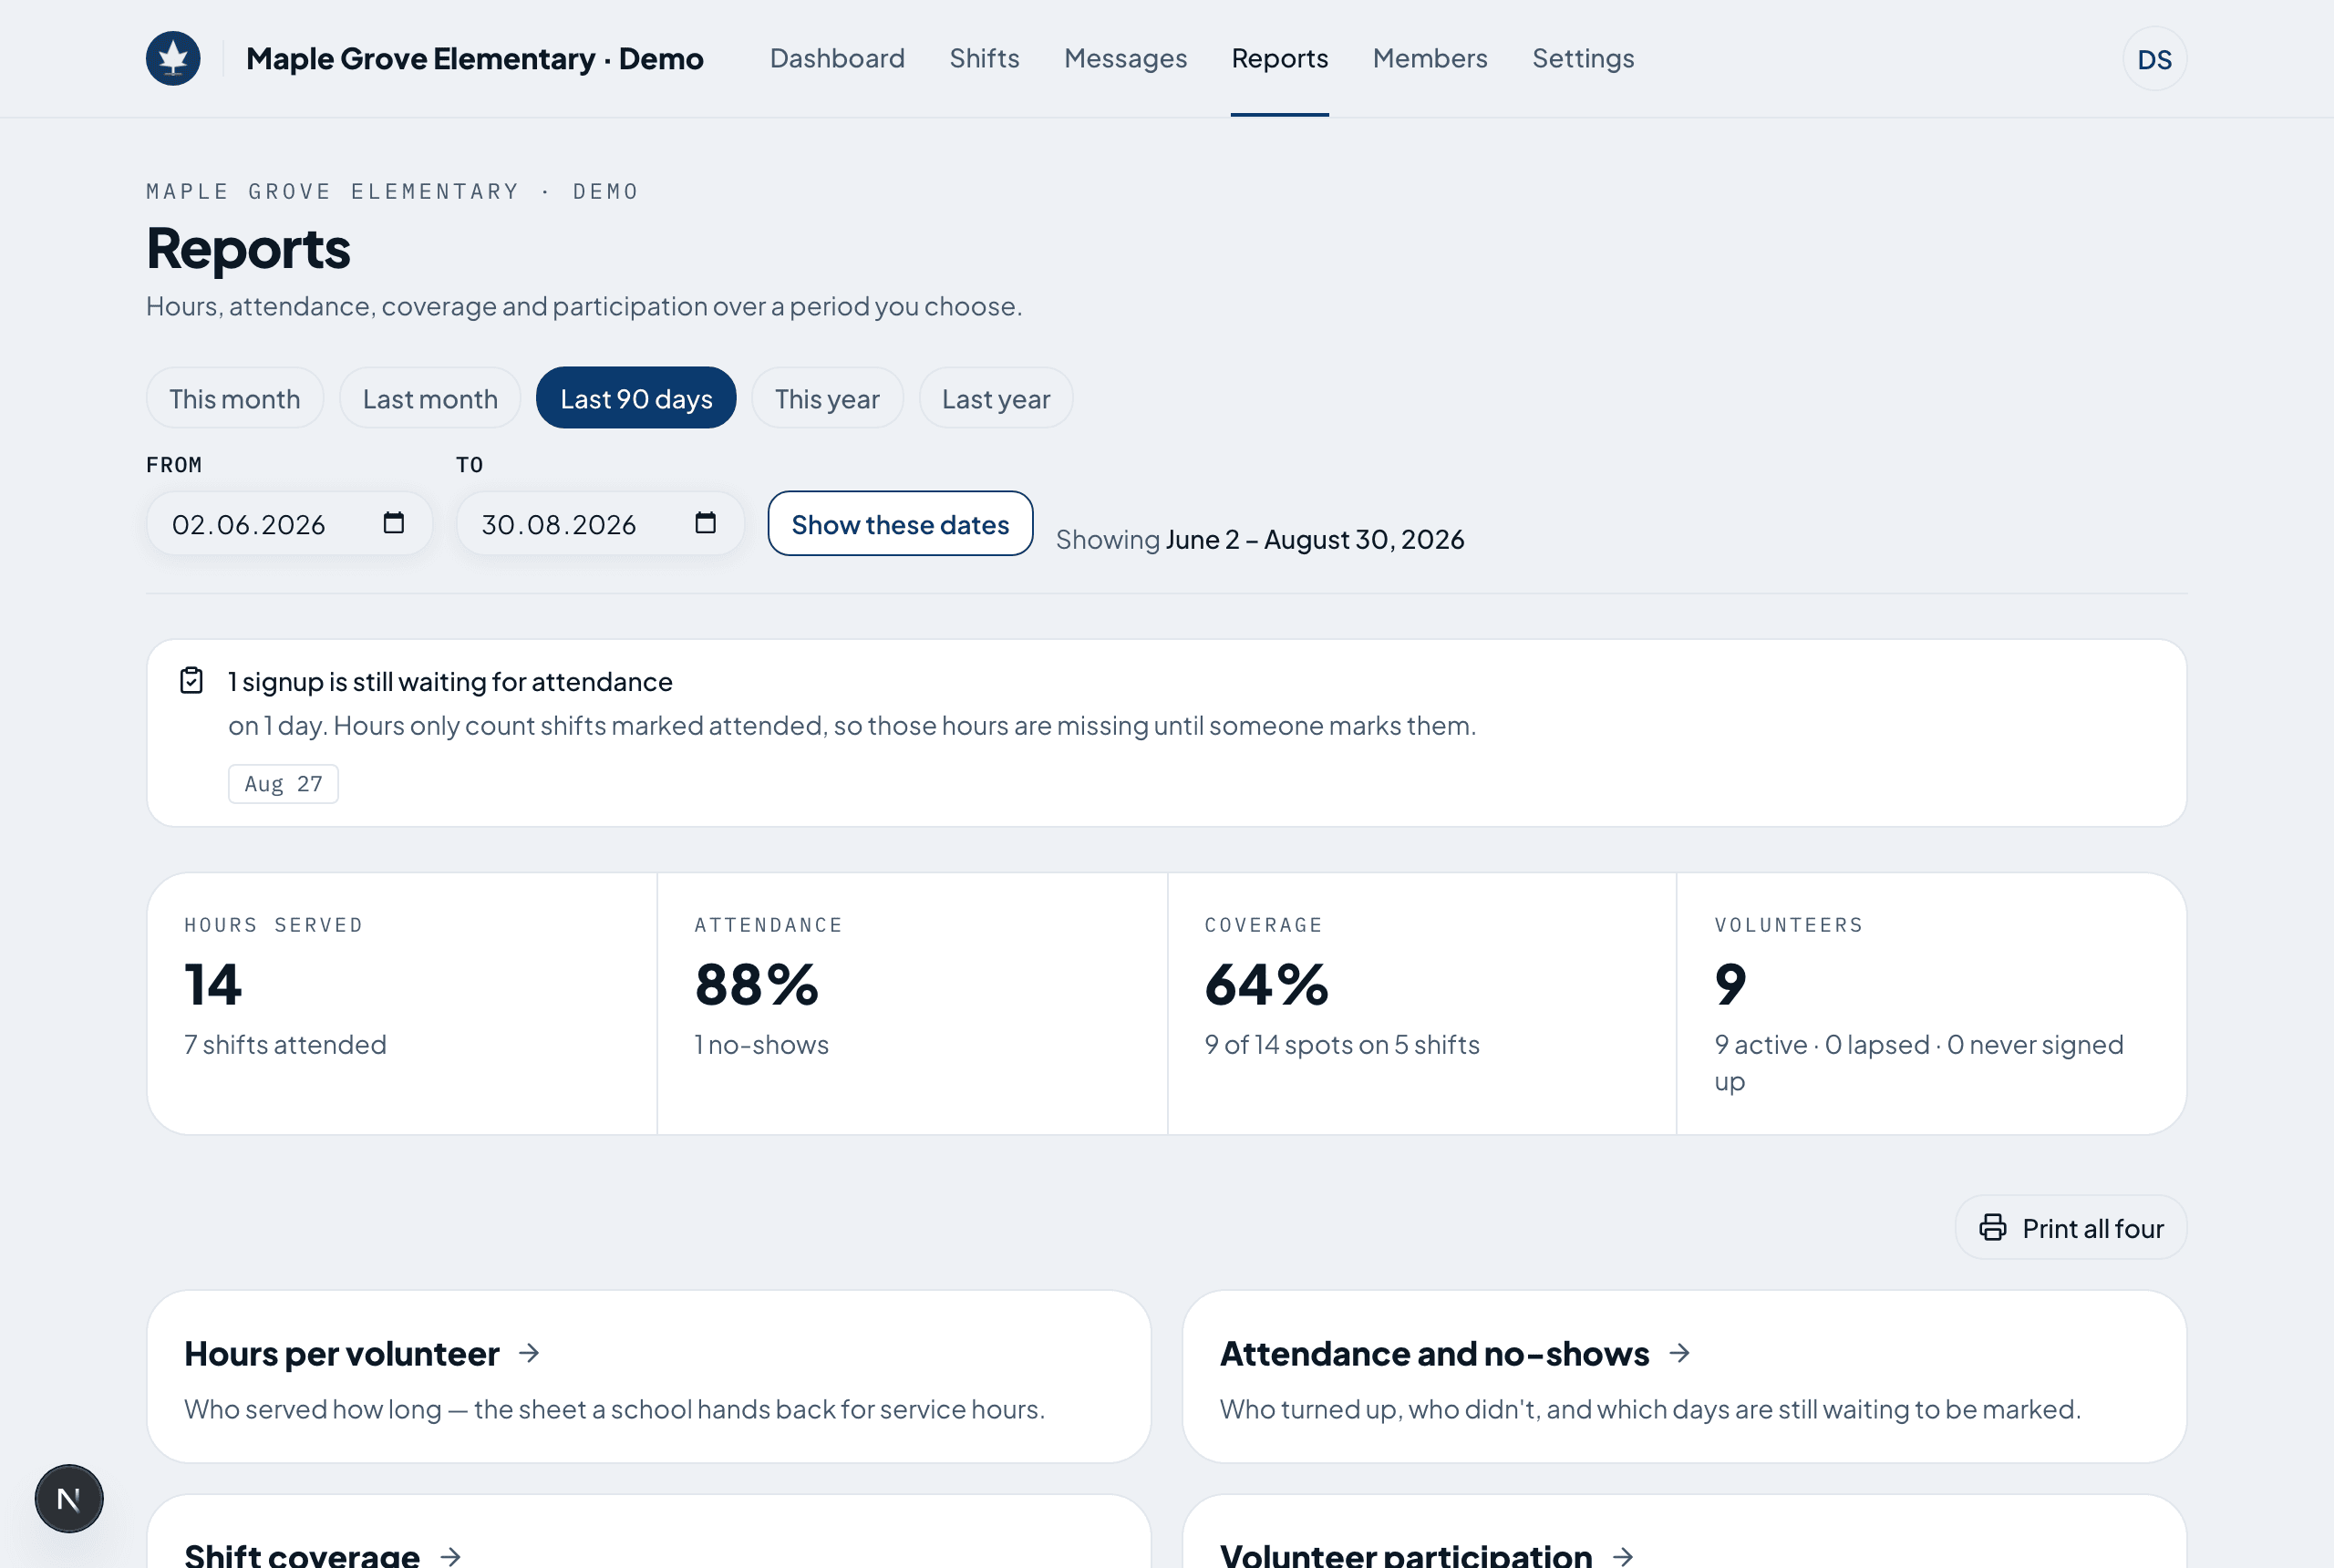Click the printer icon beside Print all four
The width and height of the screenshot is (2334, 1568).
pos(1993,1227)
